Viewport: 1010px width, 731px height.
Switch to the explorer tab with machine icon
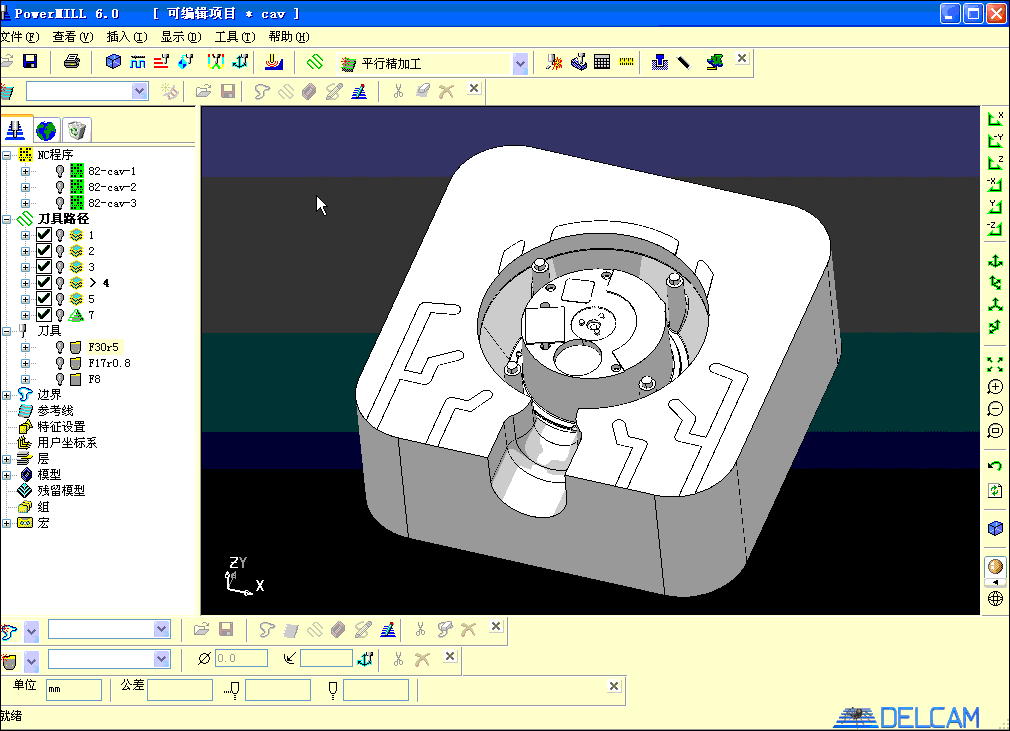(15, 130)
